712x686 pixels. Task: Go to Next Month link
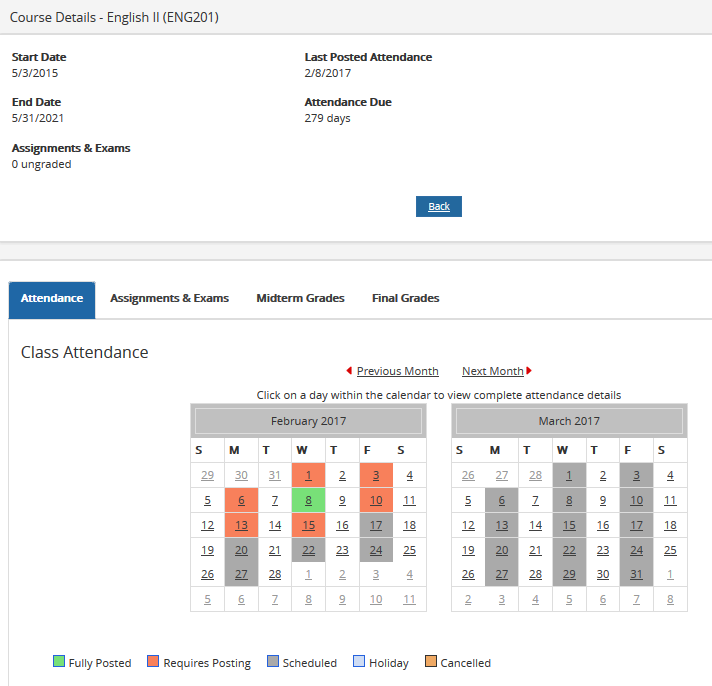coord(492,371)
